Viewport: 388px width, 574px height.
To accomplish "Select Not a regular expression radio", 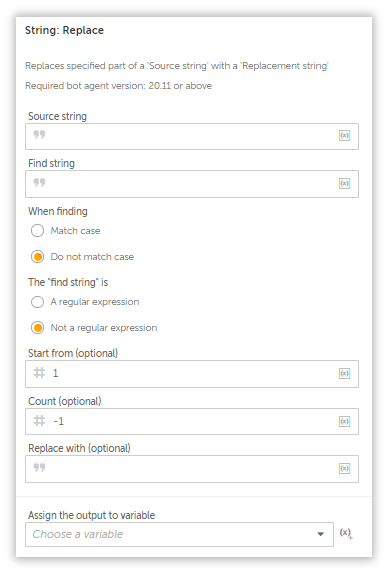I will (37, 328).
